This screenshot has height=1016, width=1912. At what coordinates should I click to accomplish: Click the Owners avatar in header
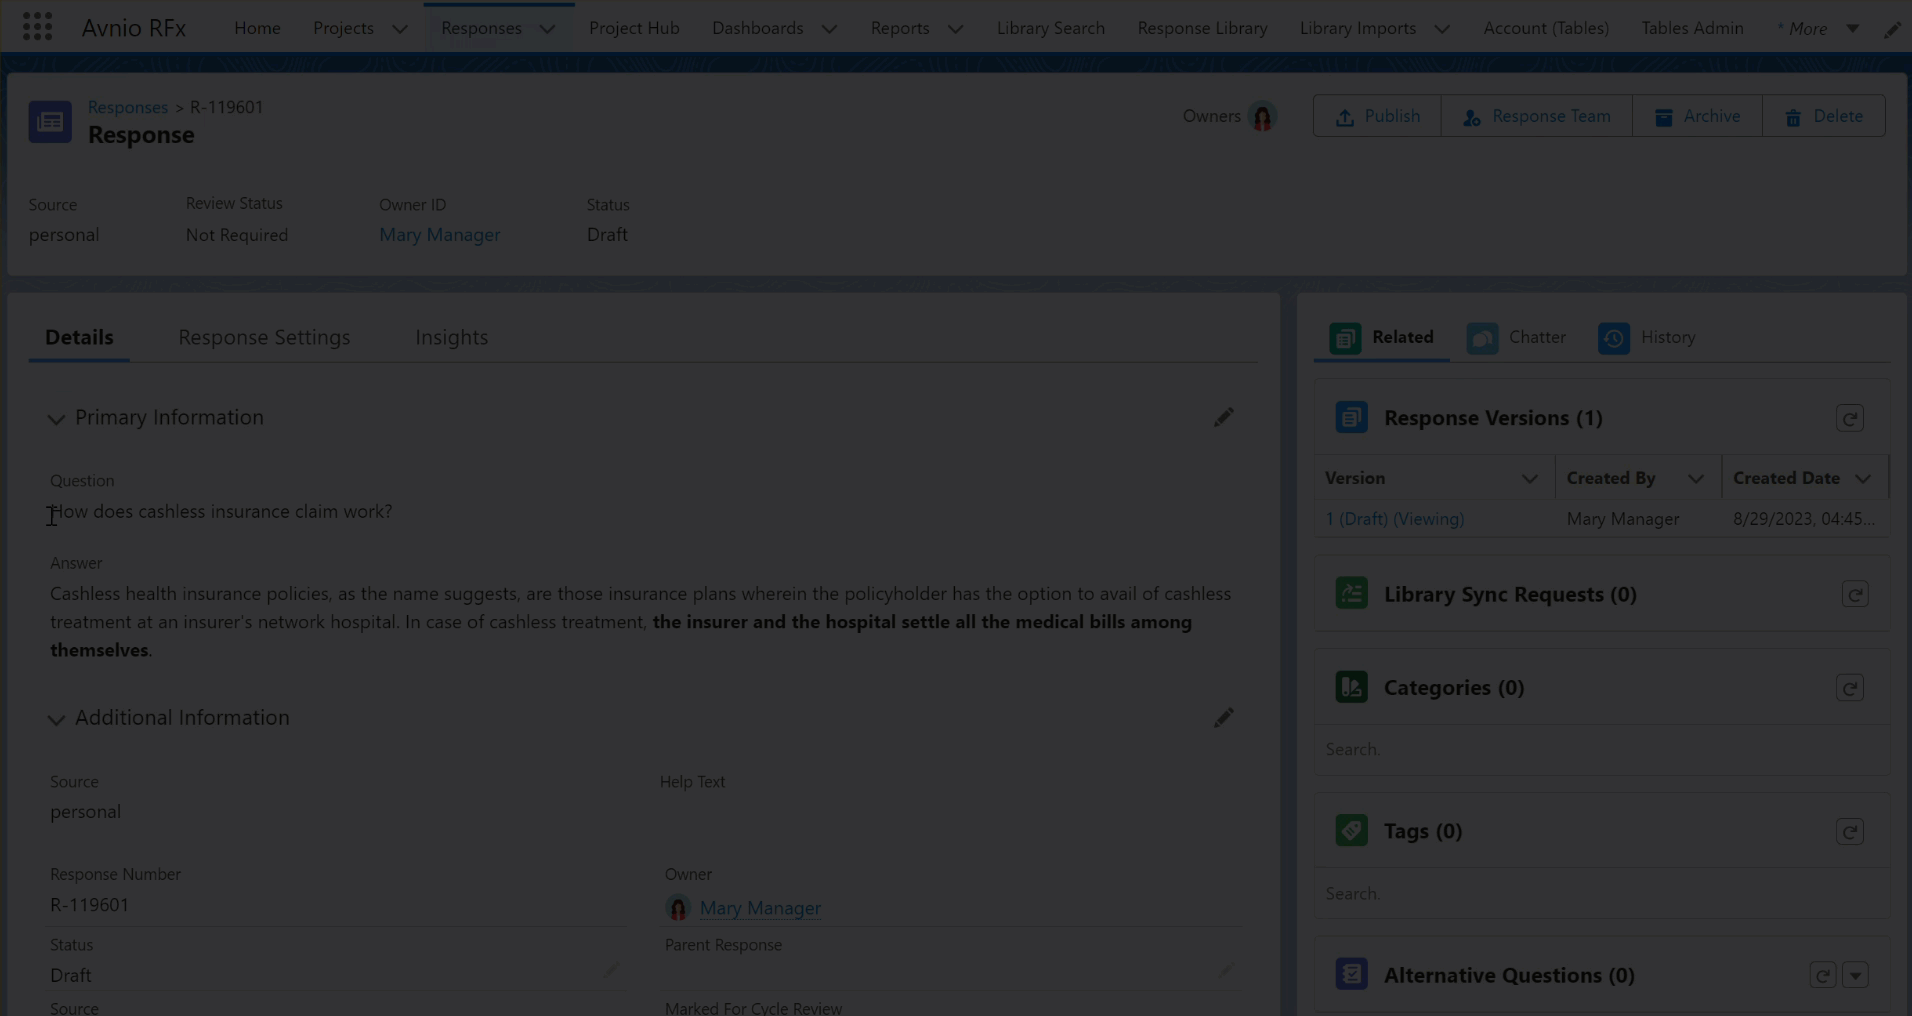pos(1262,117)
